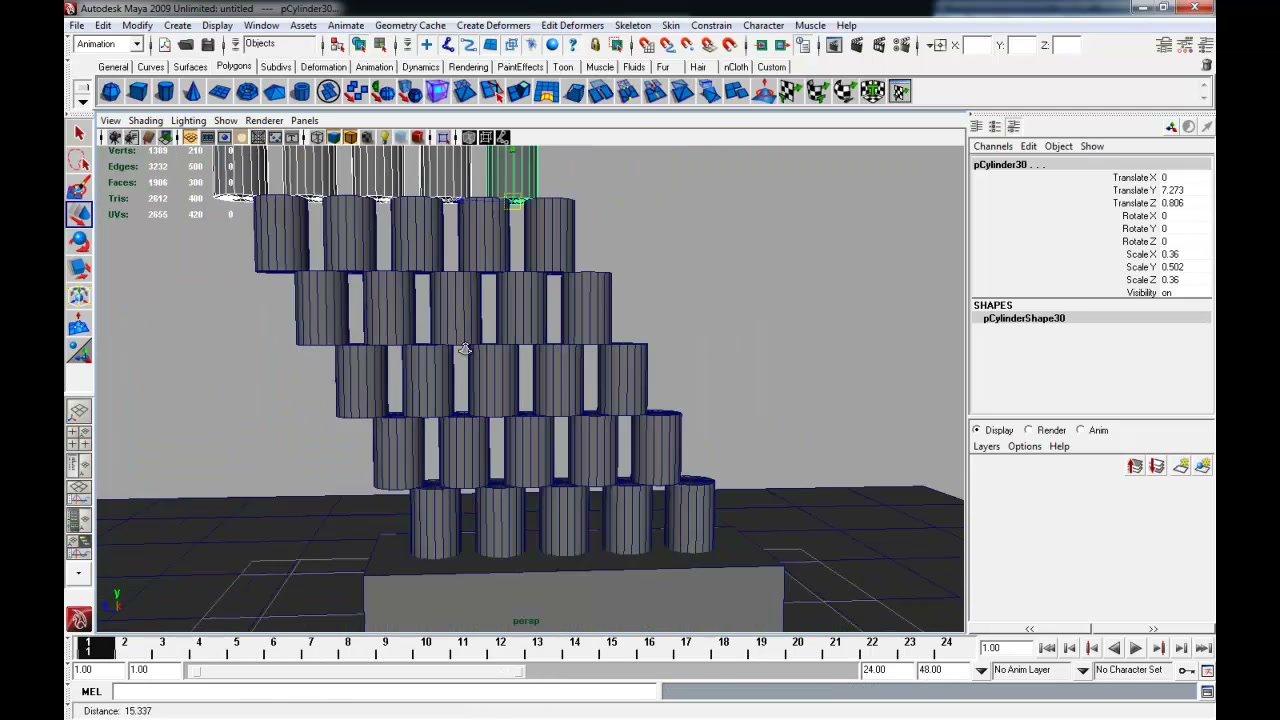Expand the No Anim Layer dropdown
1280x720 pixels.
(x=1040, y=670)
